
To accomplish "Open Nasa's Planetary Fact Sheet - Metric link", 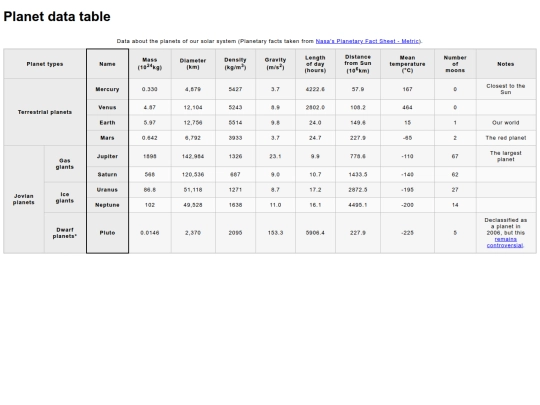I will coord(367,41).
